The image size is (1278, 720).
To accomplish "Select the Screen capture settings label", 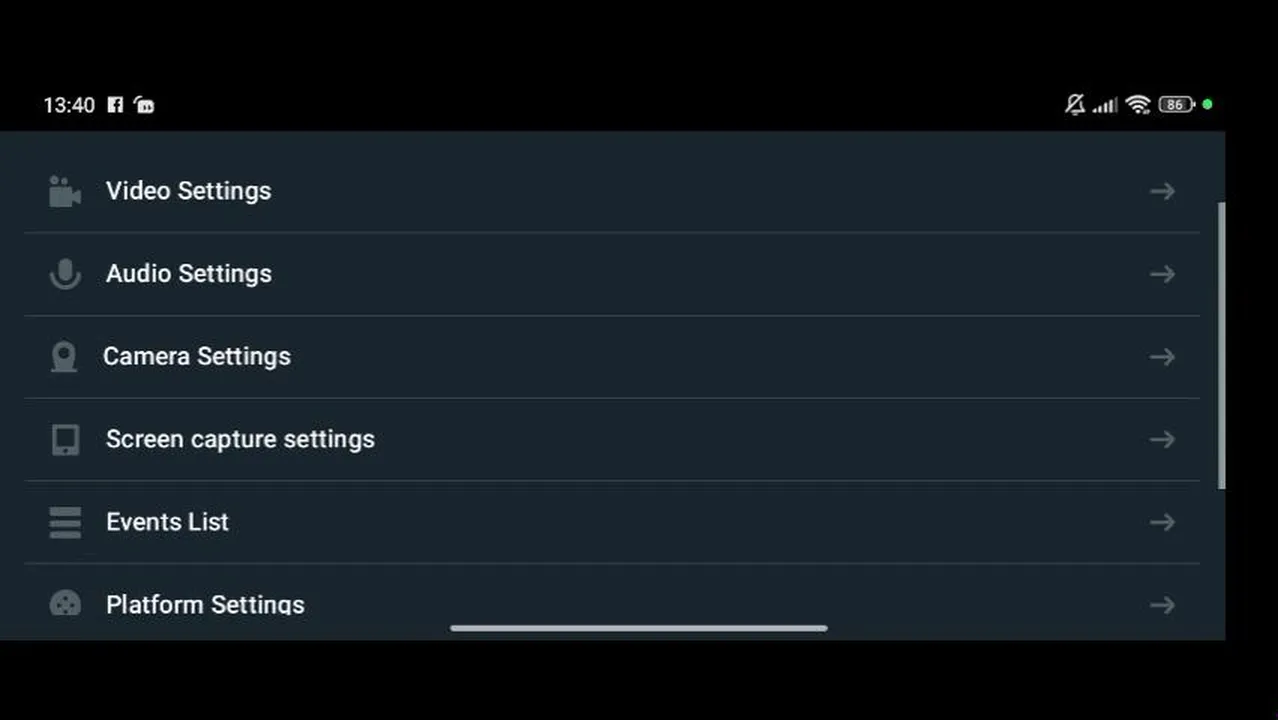I will coord(240,440).
